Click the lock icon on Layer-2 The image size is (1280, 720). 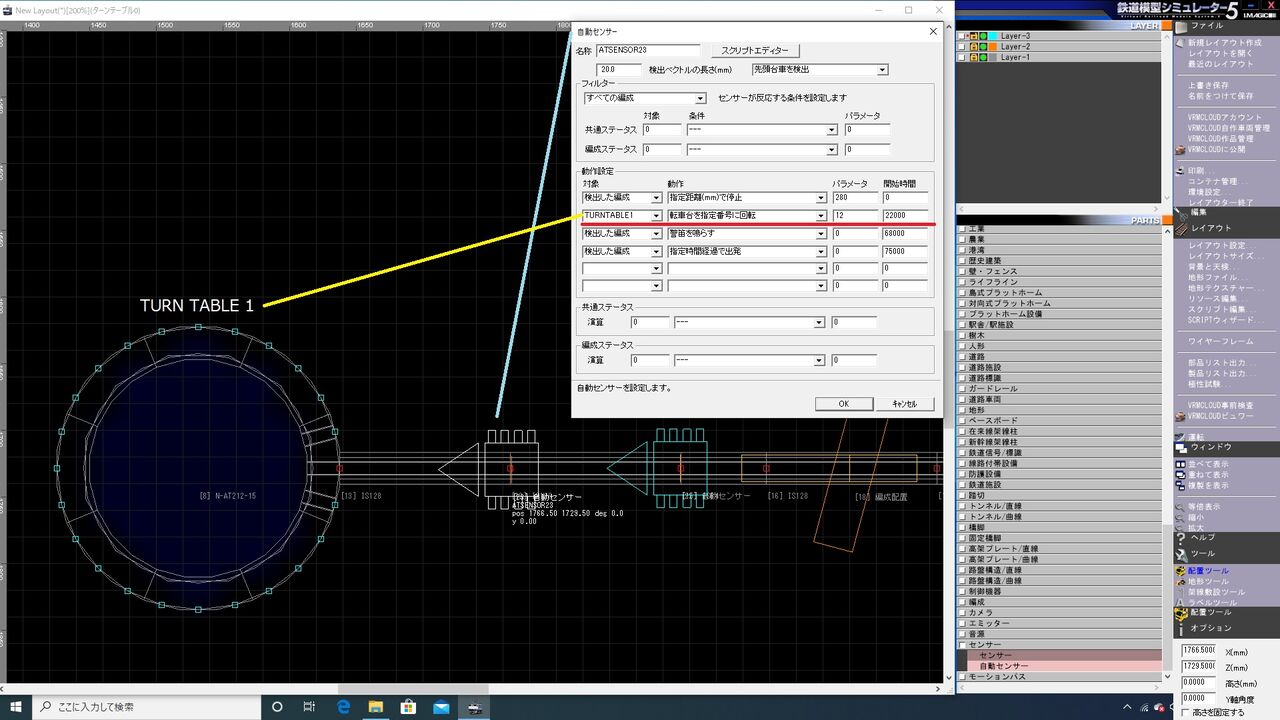pyautogui.click(x=974, y=47)
